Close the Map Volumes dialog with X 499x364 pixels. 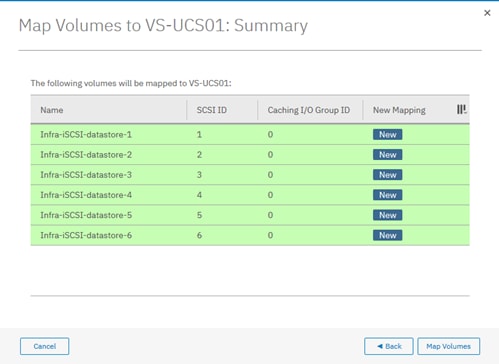click(487, 13)
